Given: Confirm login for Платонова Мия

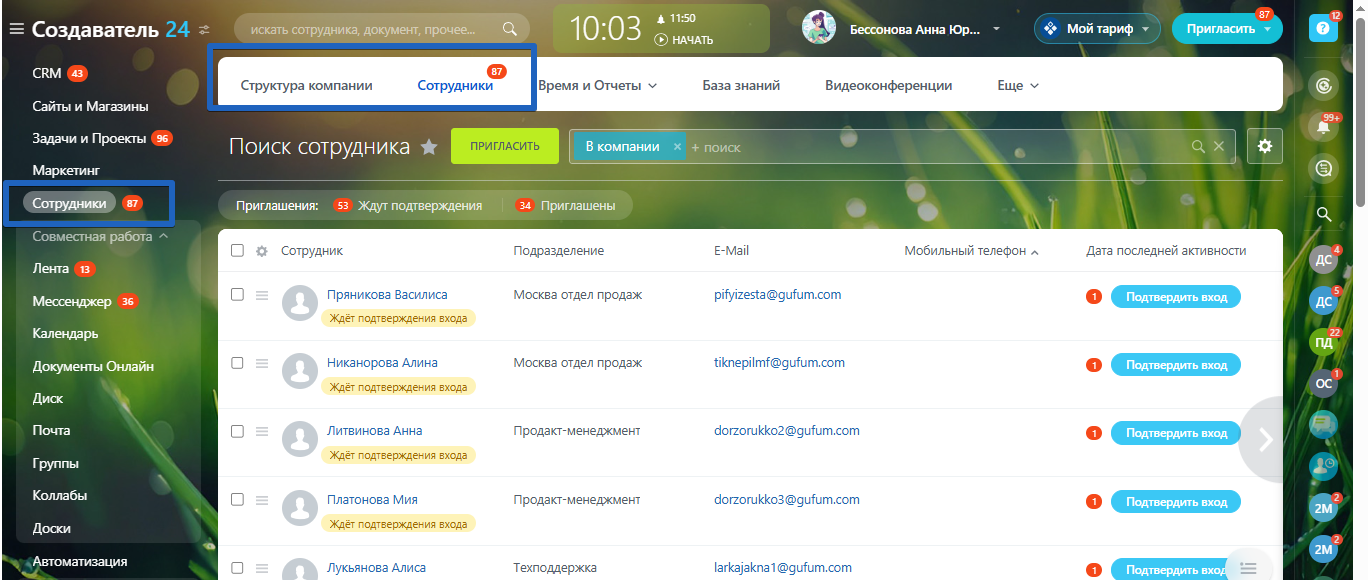Looking at the screenshot, I should [x=1176, y=502].
